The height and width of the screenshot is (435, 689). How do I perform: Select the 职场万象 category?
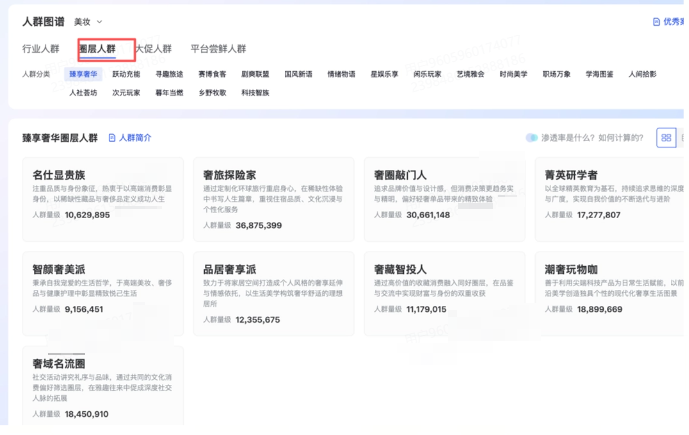point(556,74)
